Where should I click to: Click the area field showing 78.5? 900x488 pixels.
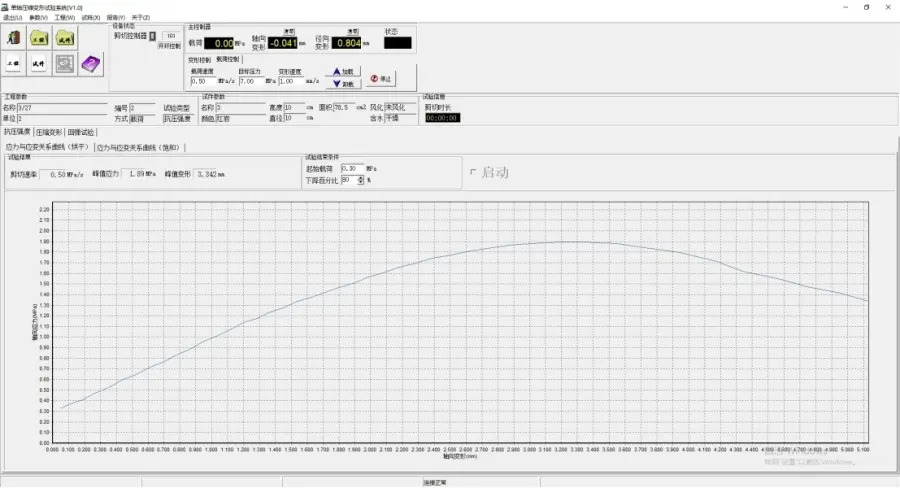[x=343, y=107]
